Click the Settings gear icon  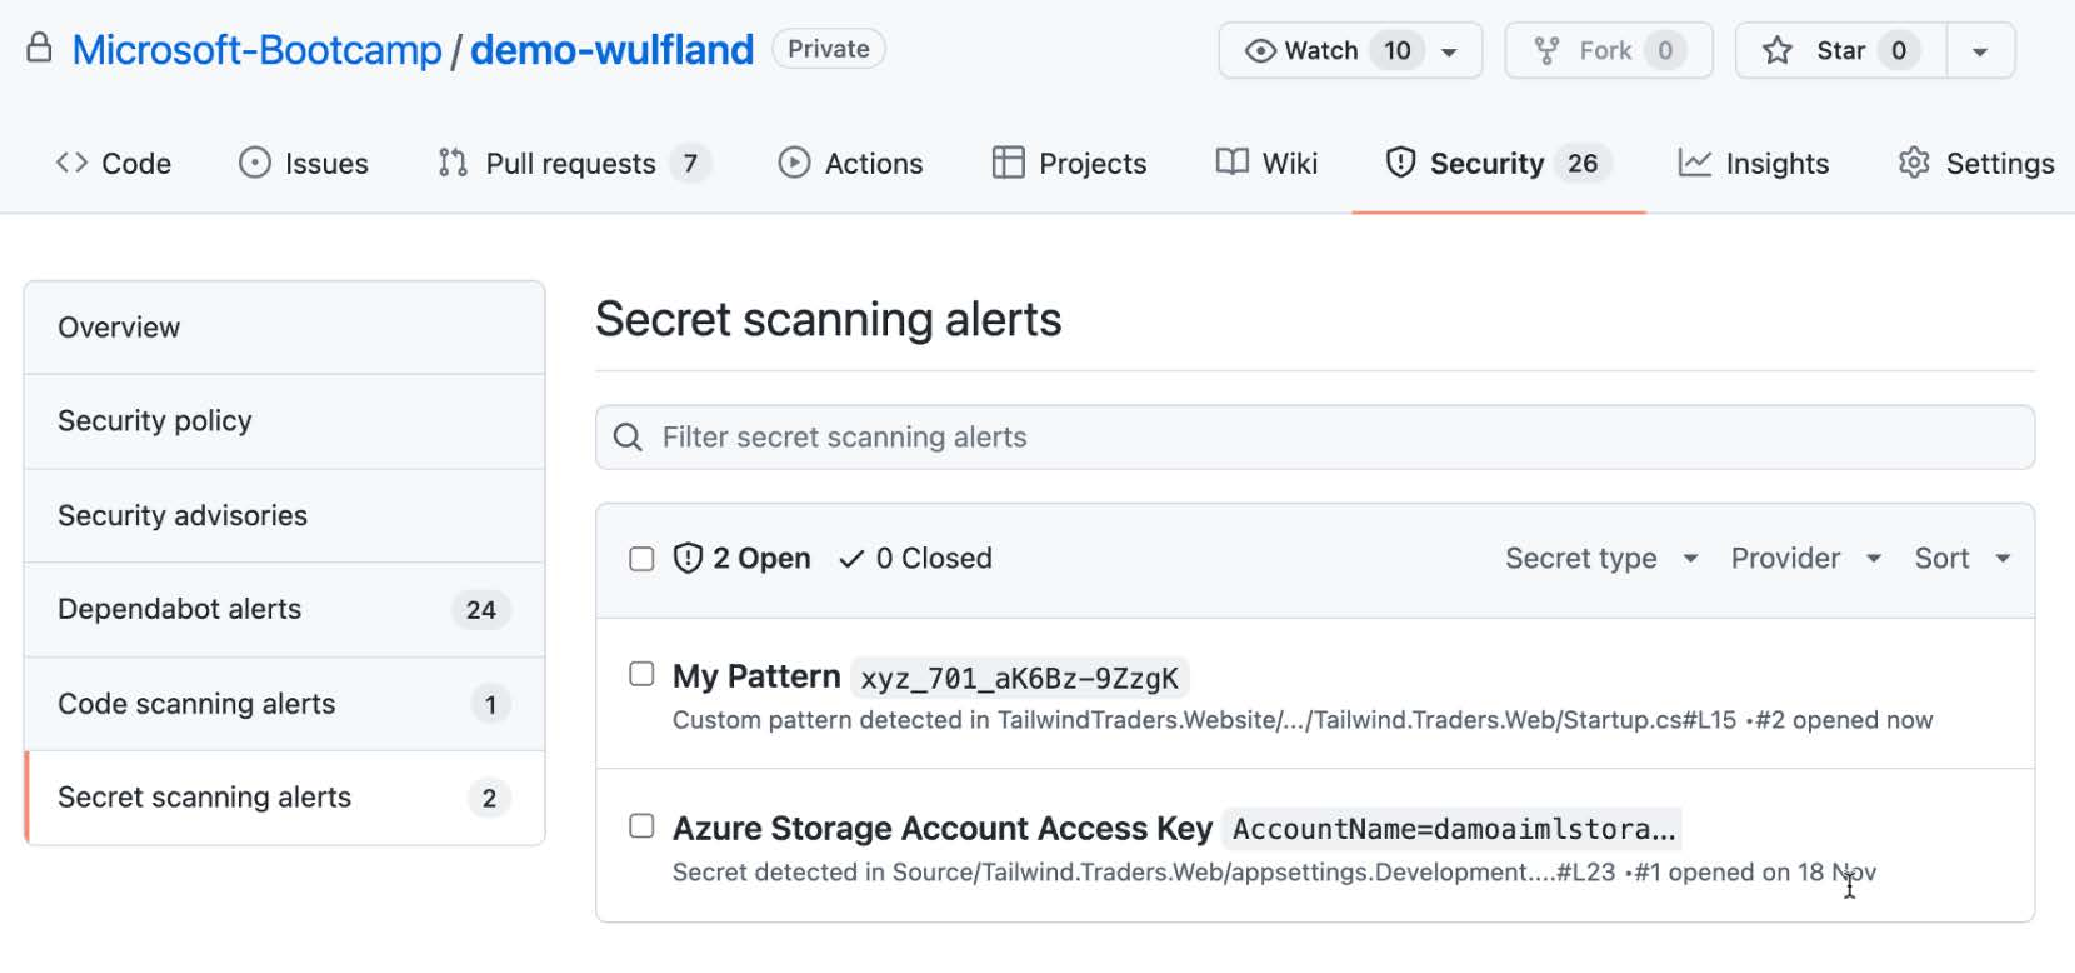pyautogui.click(x=1913, y=163)
